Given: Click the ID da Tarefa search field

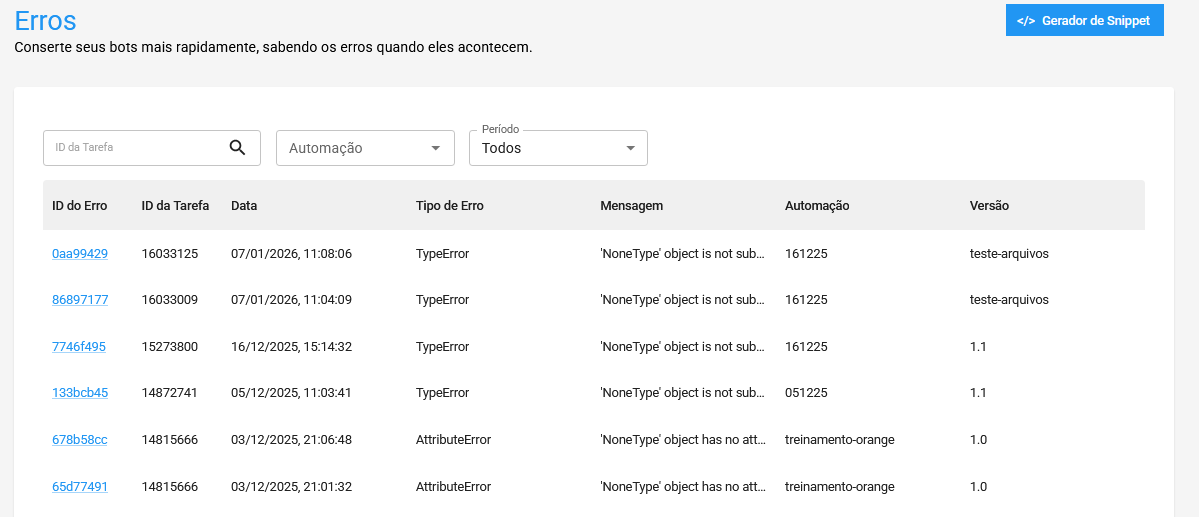Looking at the screenshot, I should point(135,148).
